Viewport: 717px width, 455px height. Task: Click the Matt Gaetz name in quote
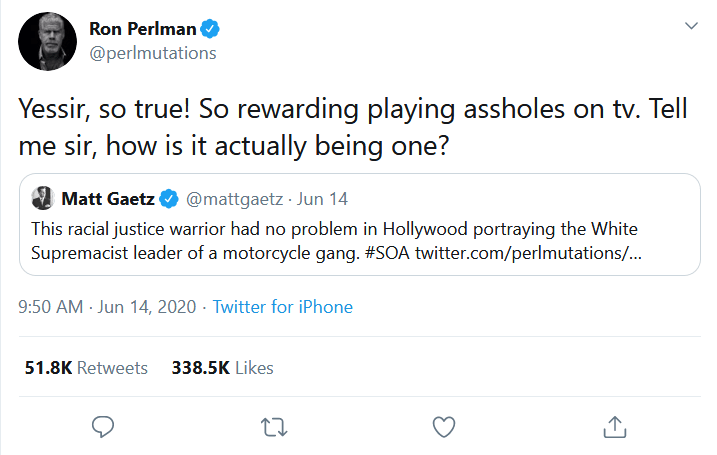tap(108, 196)
